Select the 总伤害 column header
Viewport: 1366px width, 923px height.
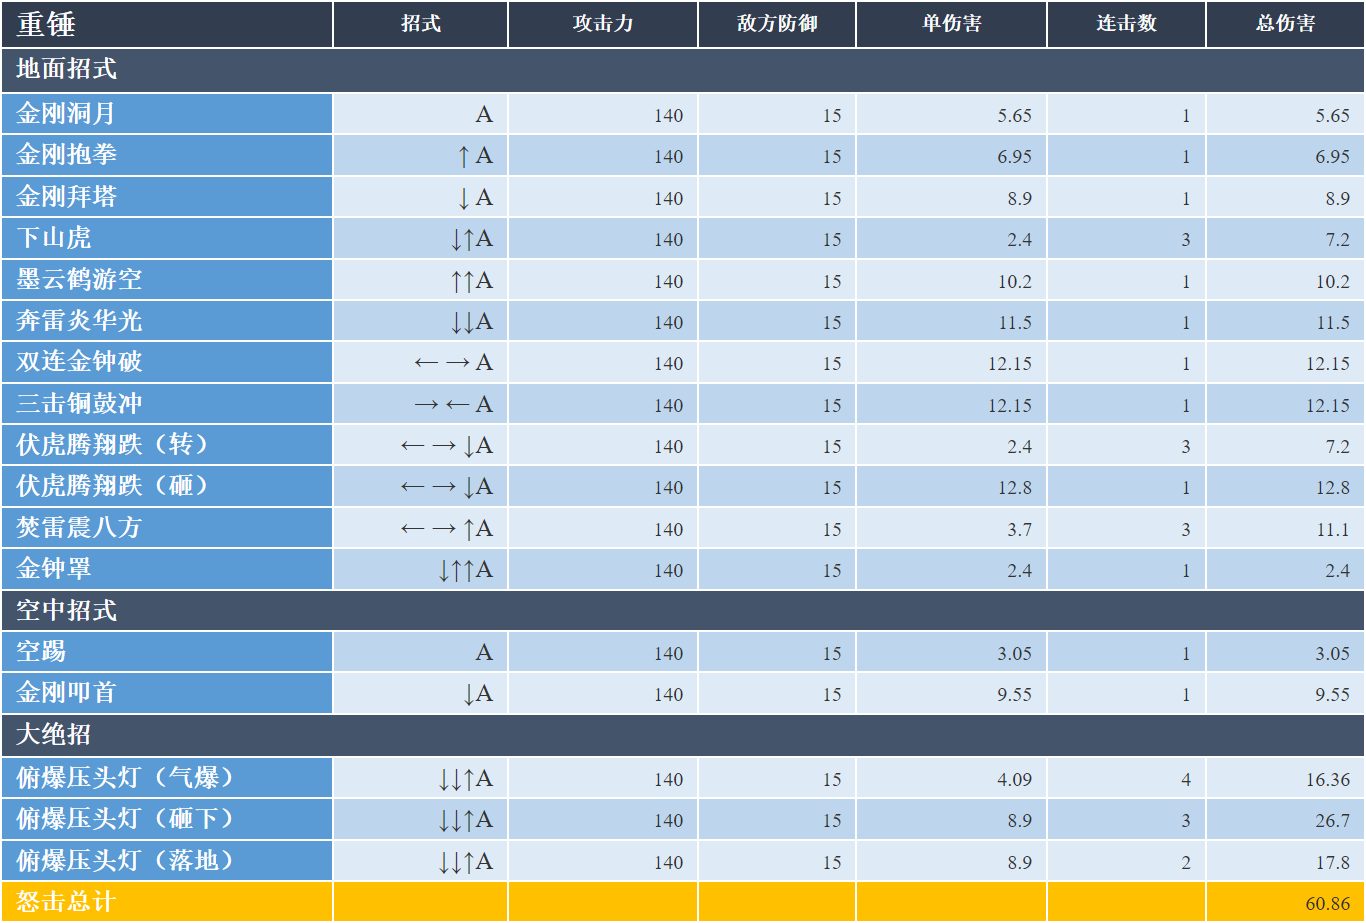coord(1285,24)
